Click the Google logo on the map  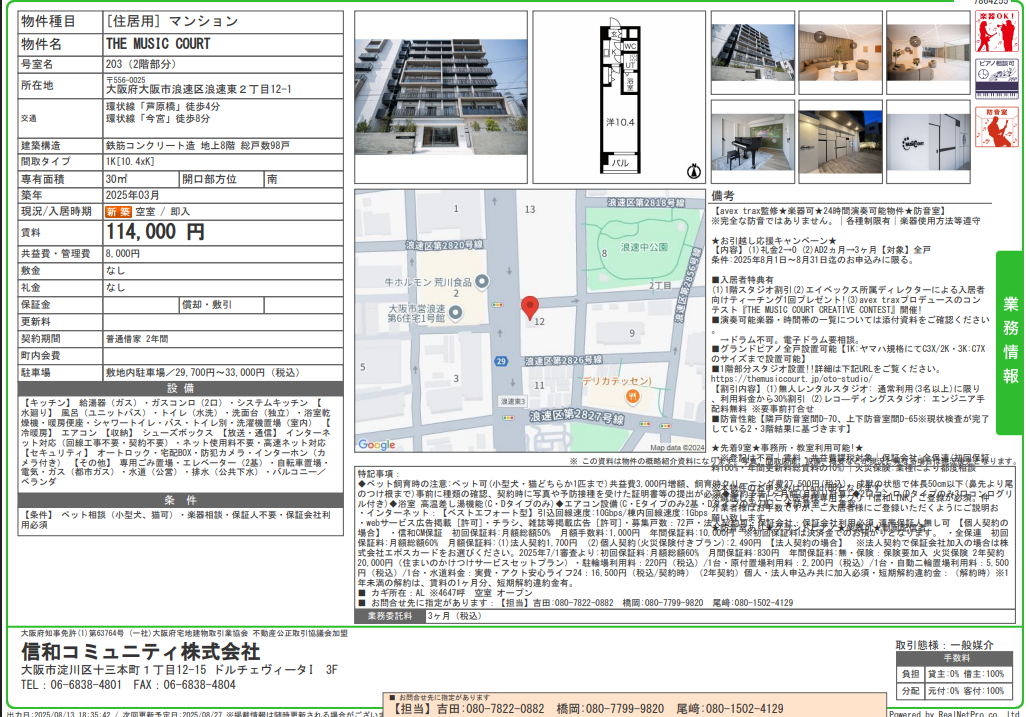376,445
